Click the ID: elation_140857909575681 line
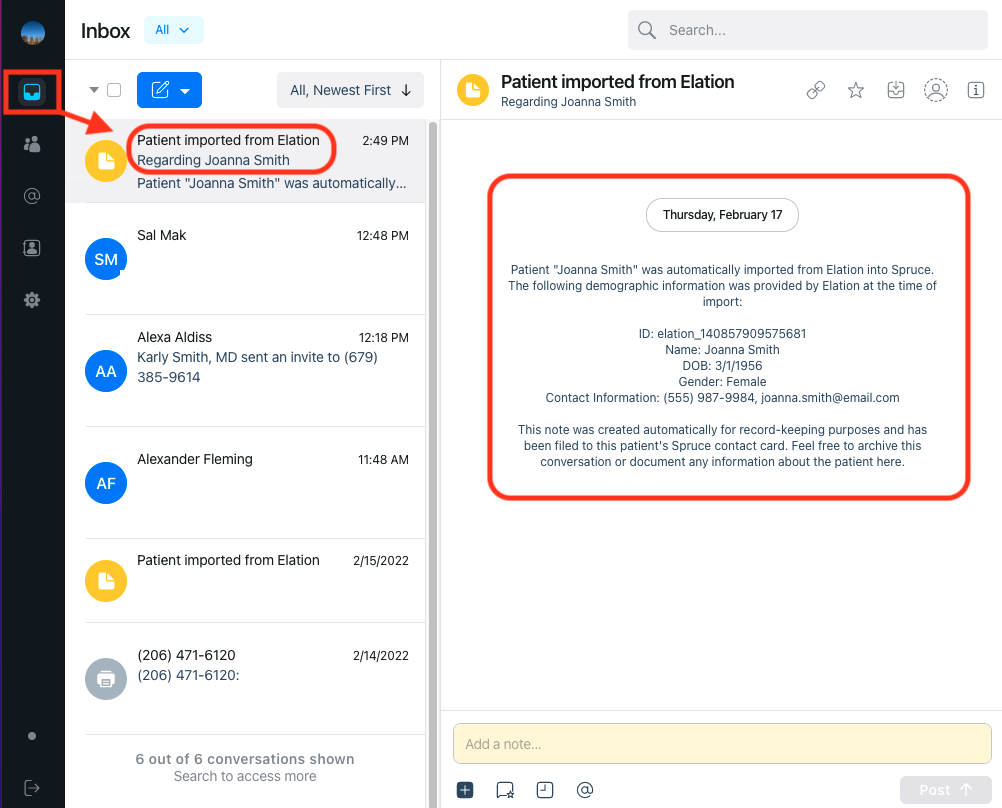This screenshot has width=1002, height=808. pyautogui.click(x=722, y=334)
